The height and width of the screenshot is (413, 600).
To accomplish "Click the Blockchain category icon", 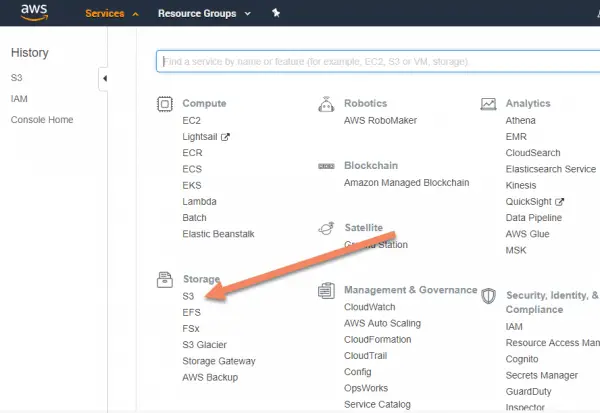I will (x=326, y=166).
